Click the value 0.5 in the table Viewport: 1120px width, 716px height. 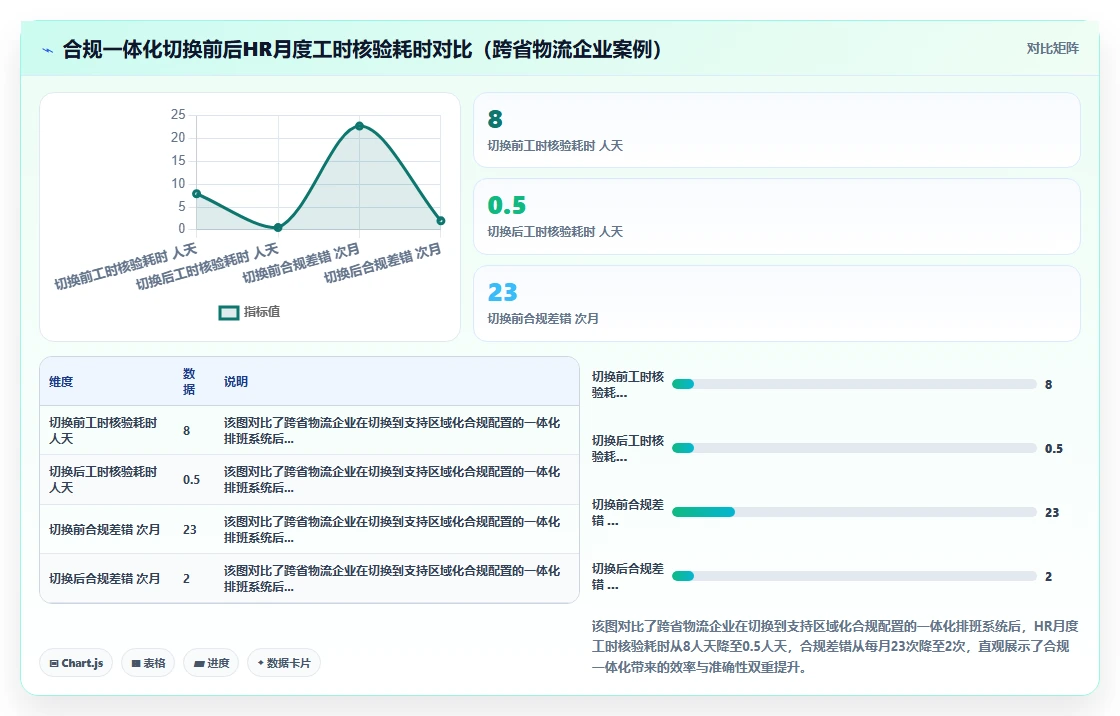[x=191, y=479]
